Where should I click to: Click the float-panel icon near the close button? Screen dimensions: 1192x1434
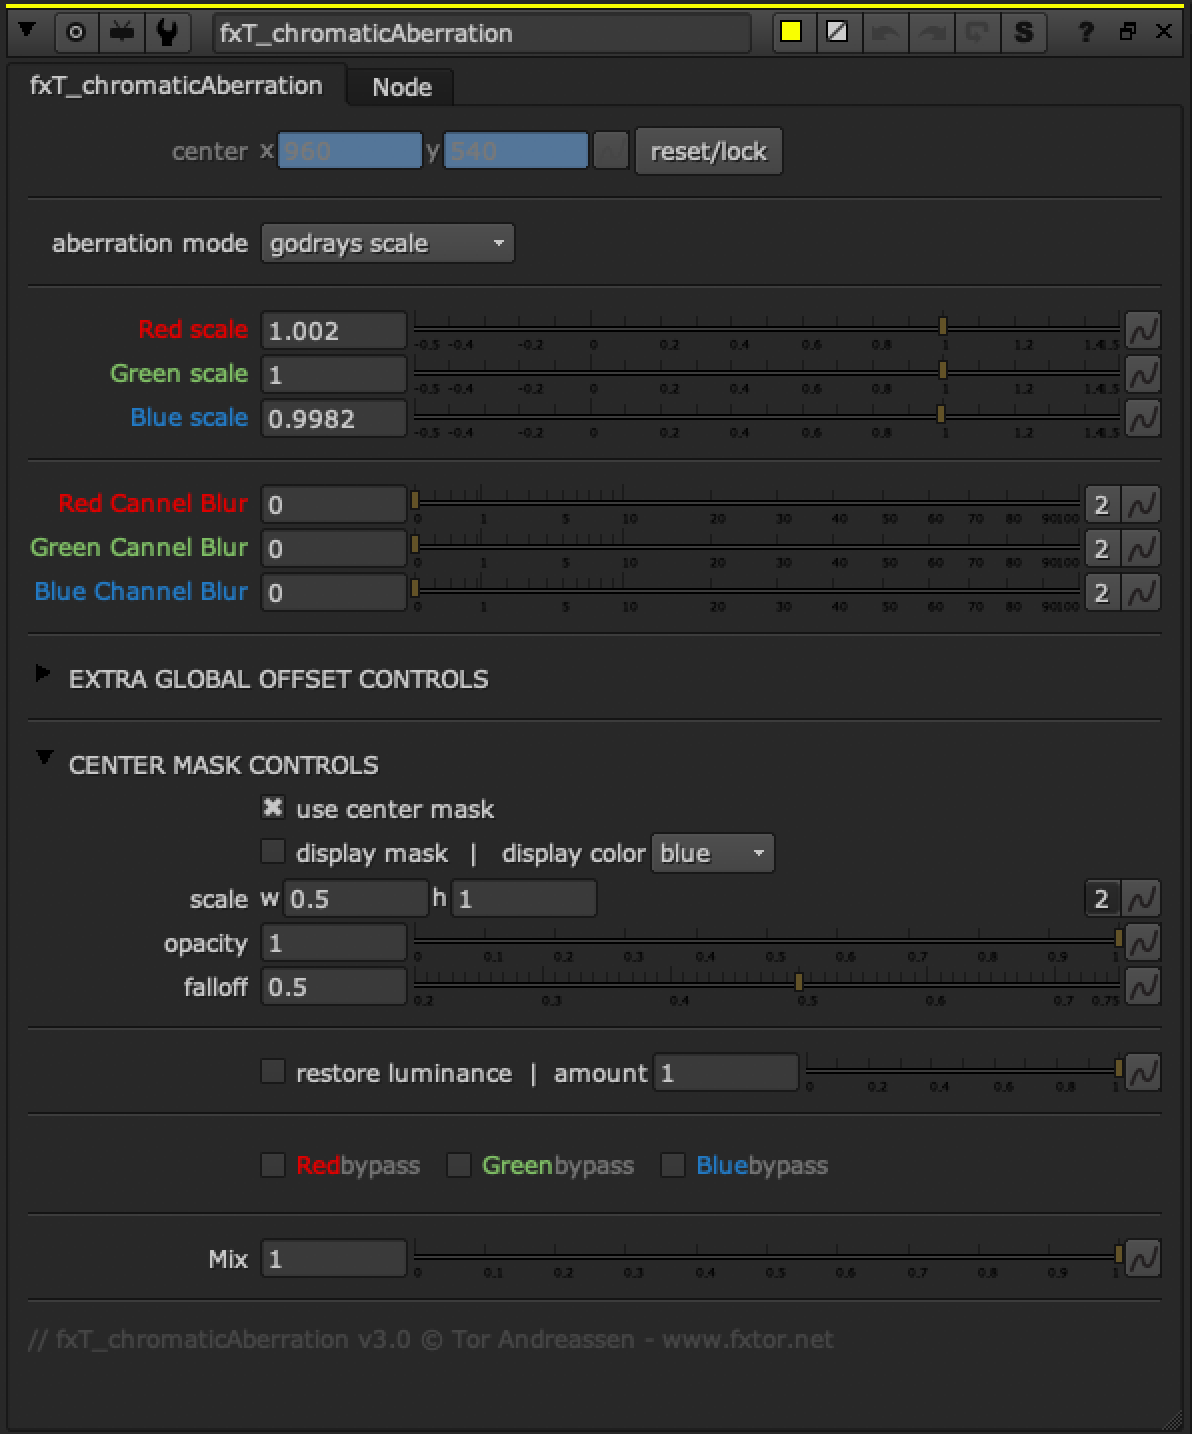(1128, 31)
